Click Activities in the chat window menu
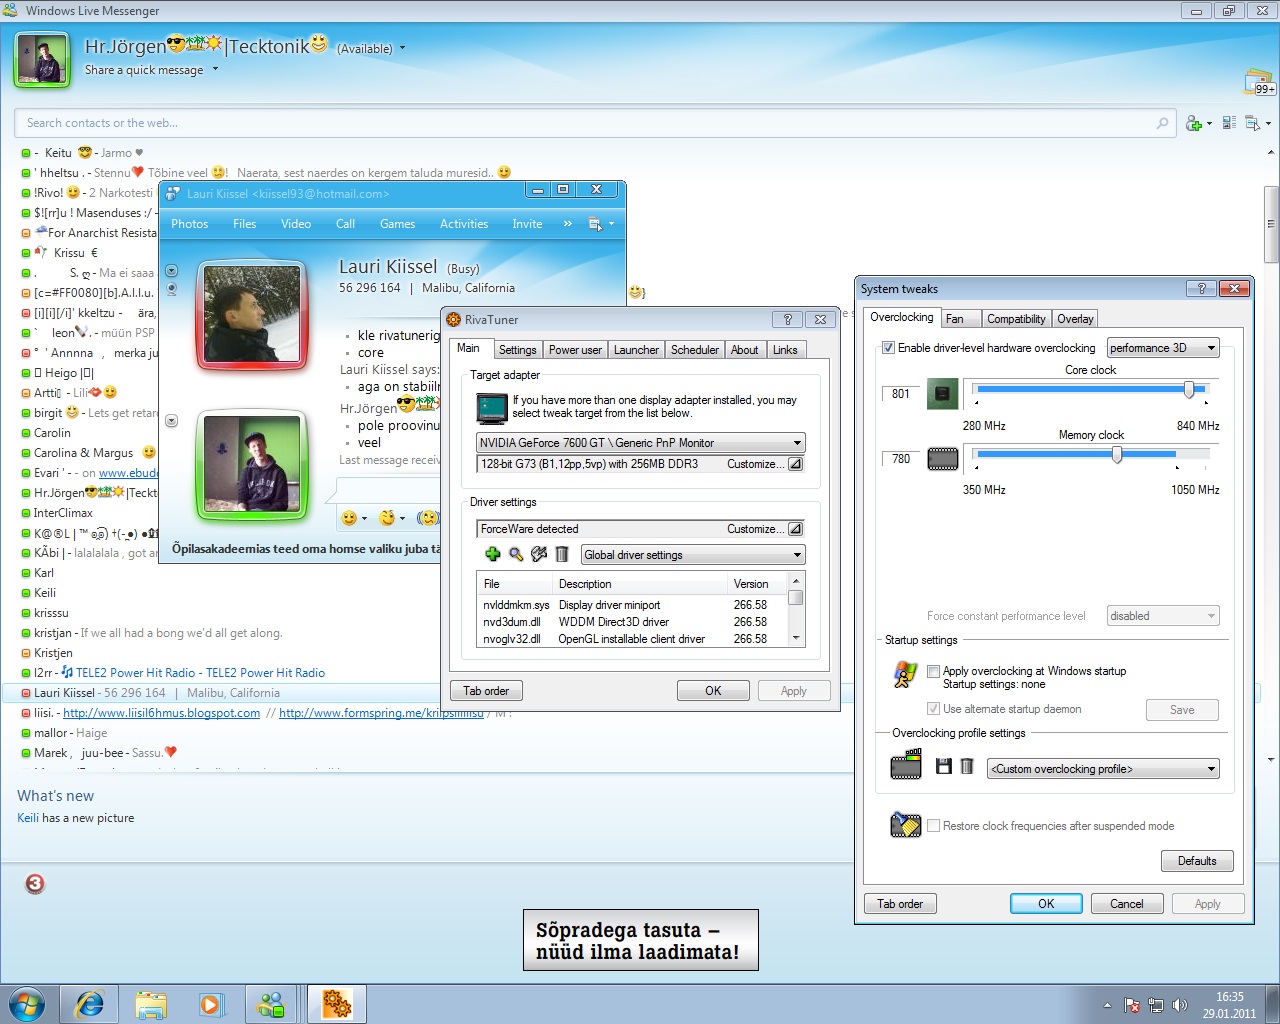This screenshot has height=1024, width=1280. (464, 224)
